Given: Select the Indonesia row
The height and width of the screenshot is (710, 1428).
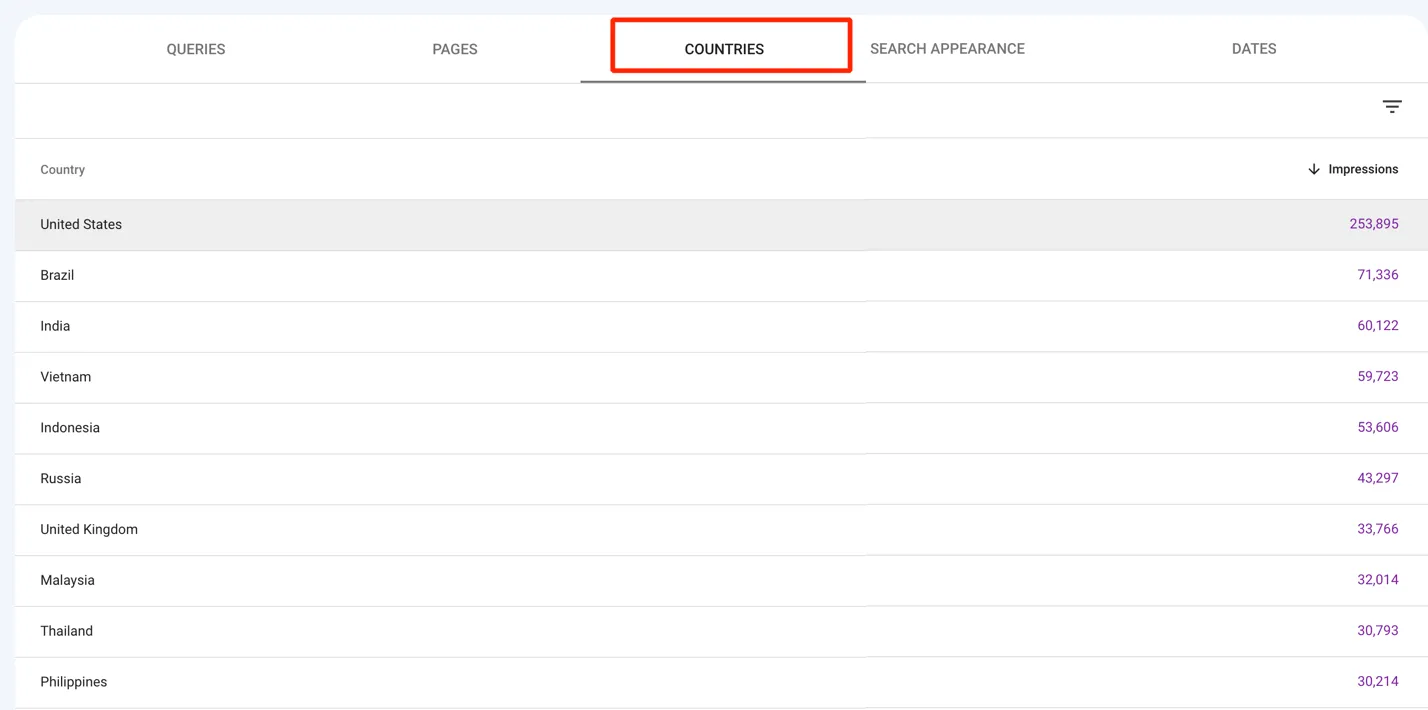Looking at the screenshot, I should (x=70, y=428).
